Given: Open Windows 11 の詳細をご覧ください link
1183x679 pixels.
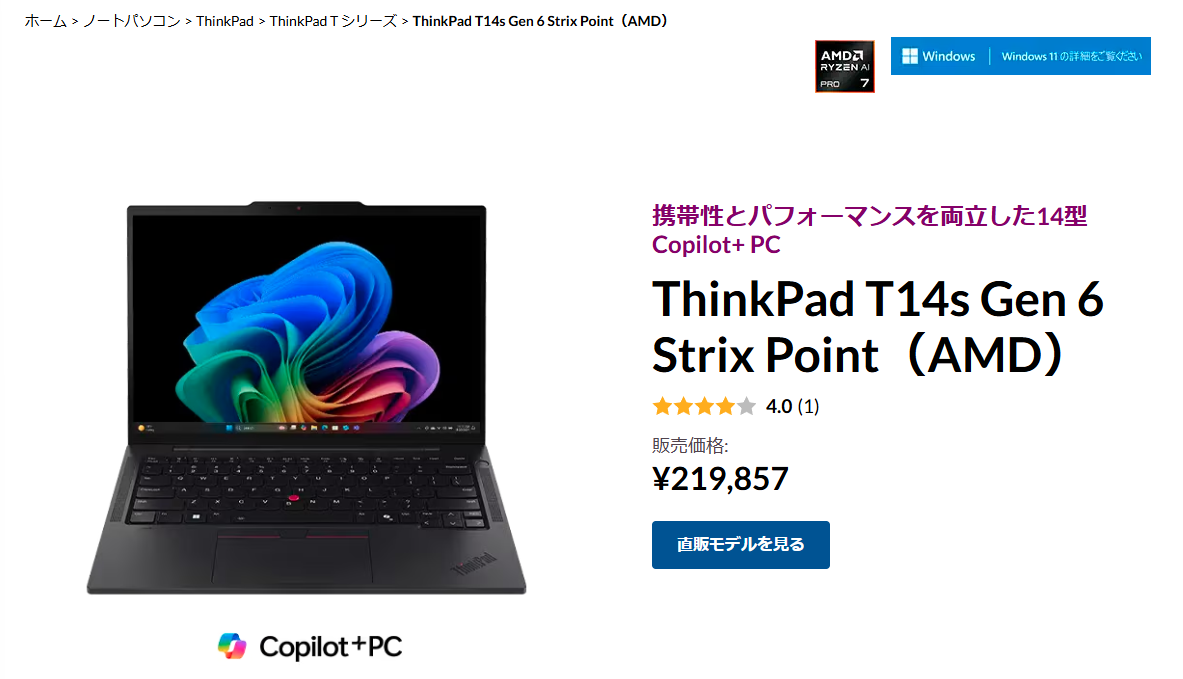Looking at the screenshot, I should 1071,56.
